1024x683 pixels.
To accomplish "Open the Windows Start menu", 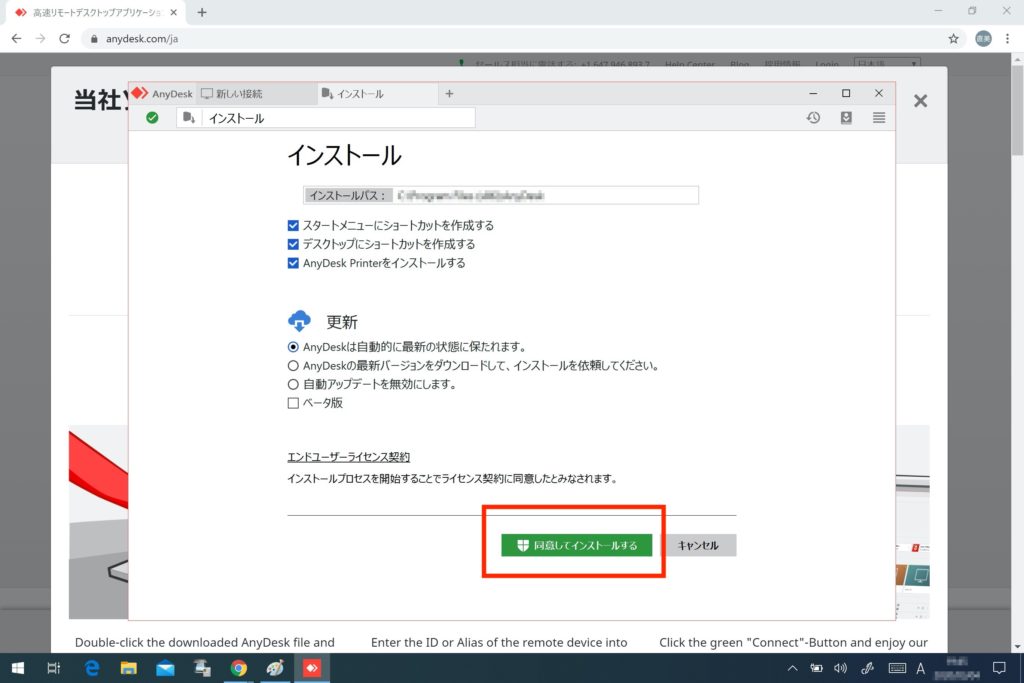I will [18, 668].
